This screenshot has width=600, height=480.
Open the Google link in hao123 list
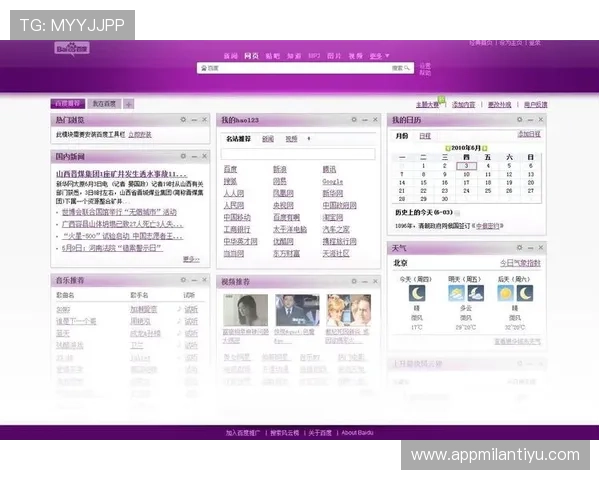[x=333, y=181]
